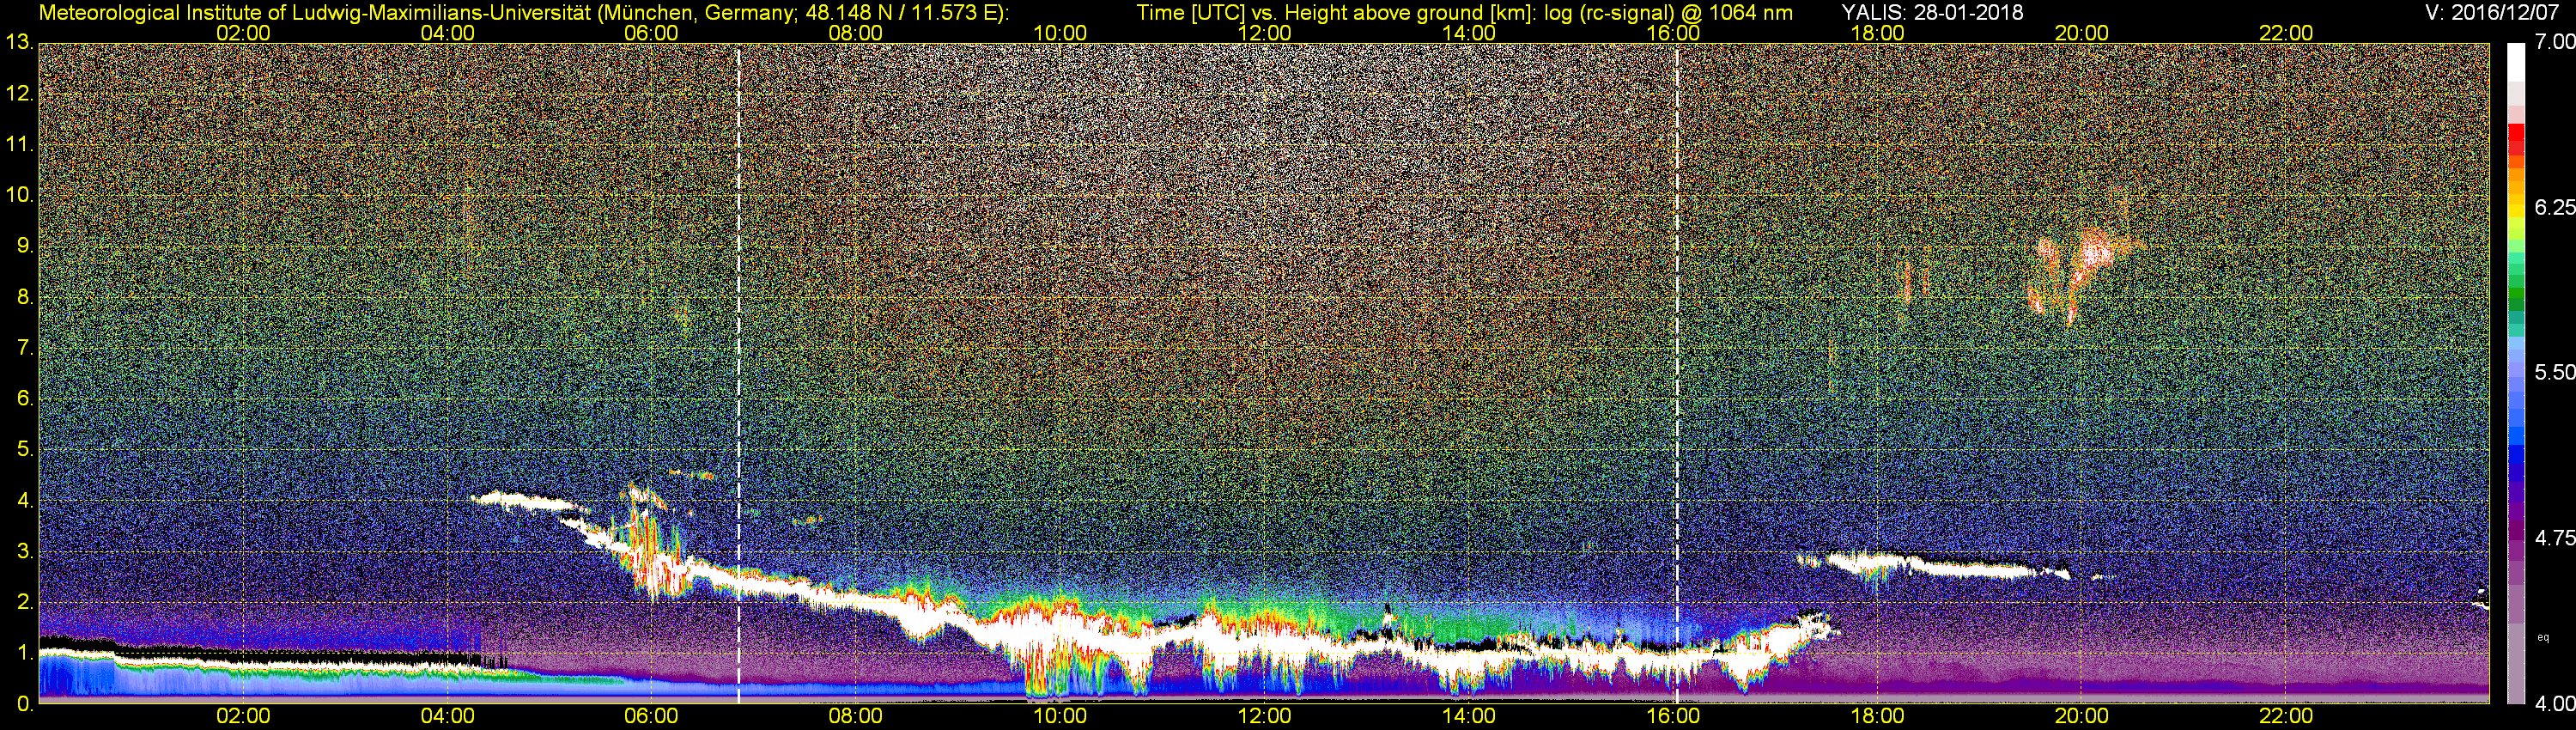Screen dimensions: 2576x730
Task: Click the 7 km height axis label
Action: coord(24,348)
